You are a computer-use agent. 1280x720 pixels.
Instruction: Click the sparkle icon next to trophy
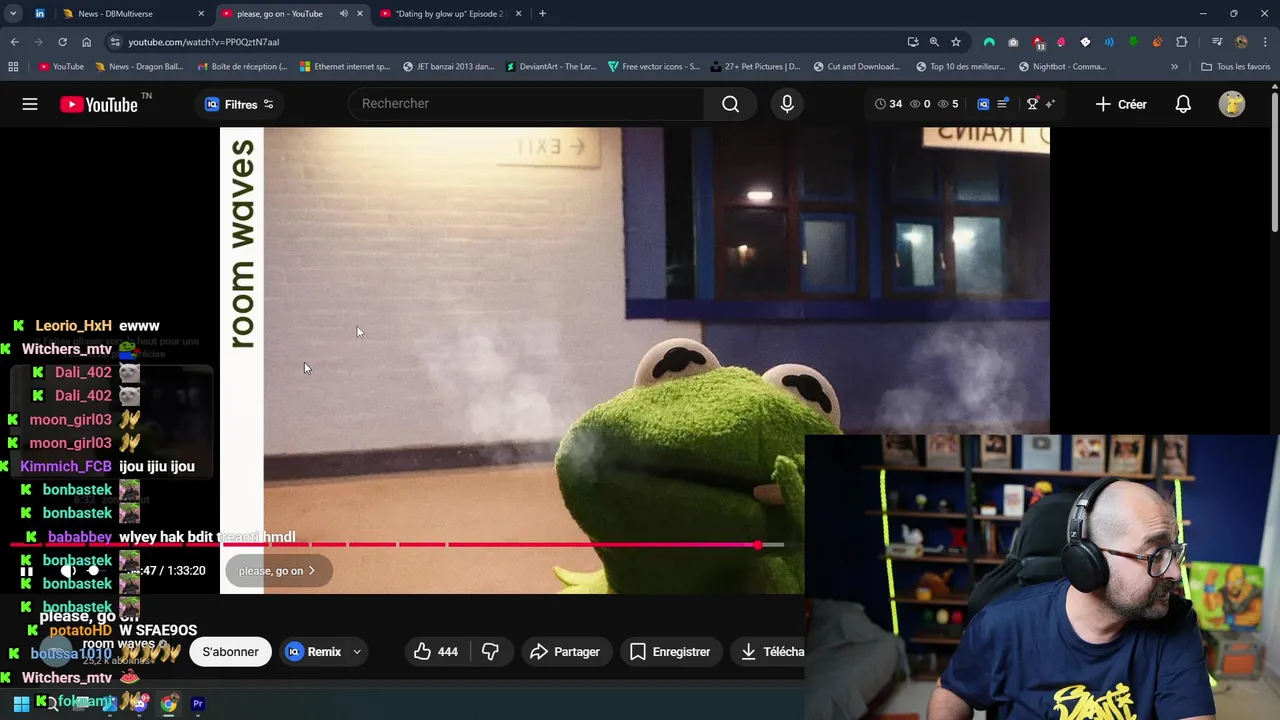(x=1050, y=104)
